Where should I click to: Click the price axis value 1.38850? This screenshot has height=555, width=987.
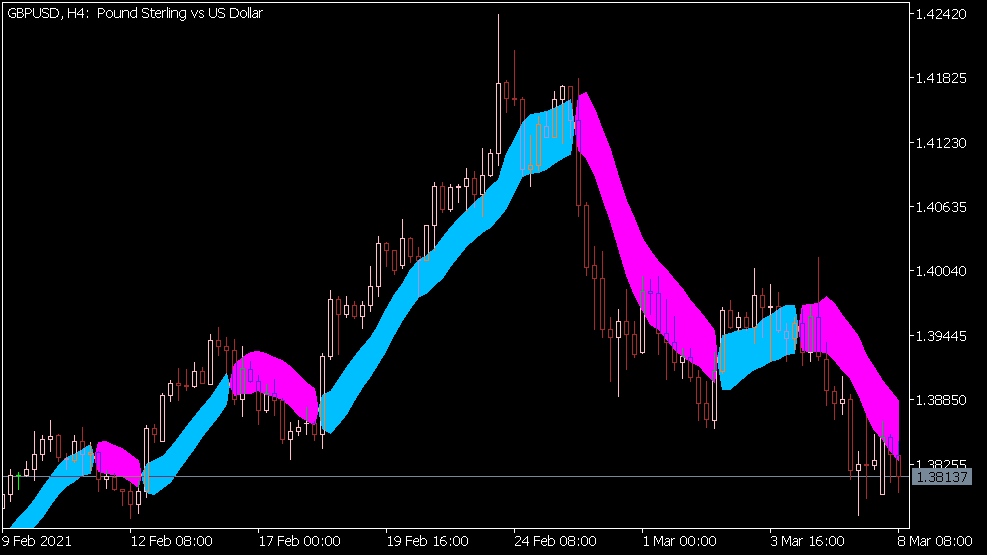tap(941, 400)
